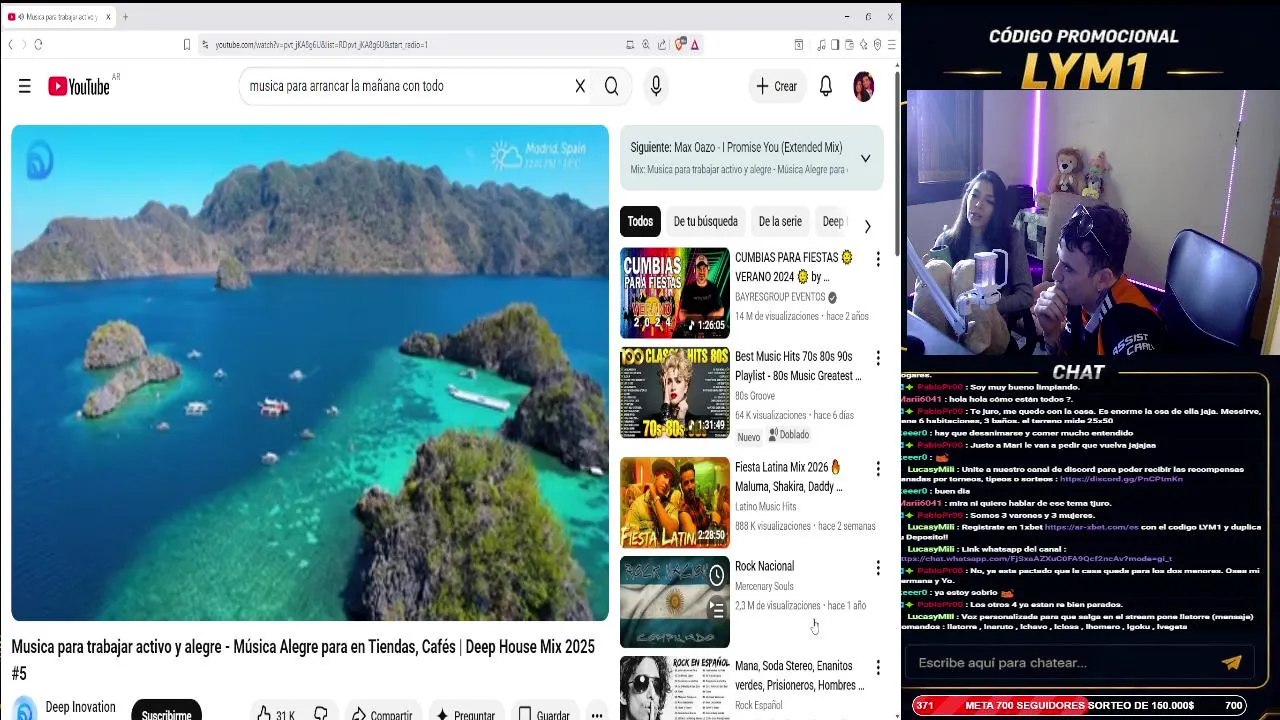Image resolution: width=1280 pixels, height=720 pixels.
Task: Open options menu for Fiesta Latina Mix
Action: pyautogui.click(x=878, y=469)
